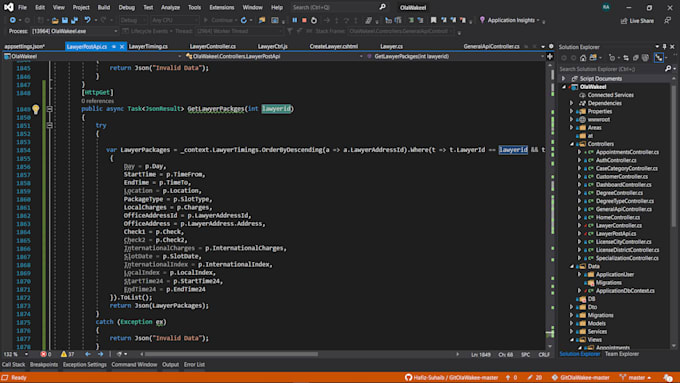Viewport: 680px width, 383px height.
Task: Click the Hot Reload refresh icon
Action: 244,20
